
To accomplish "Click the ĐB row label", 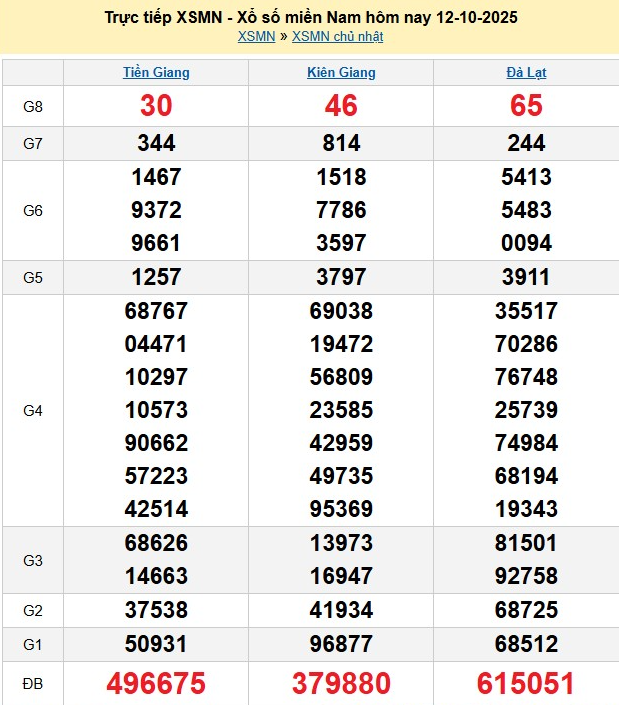I will 32,683.
